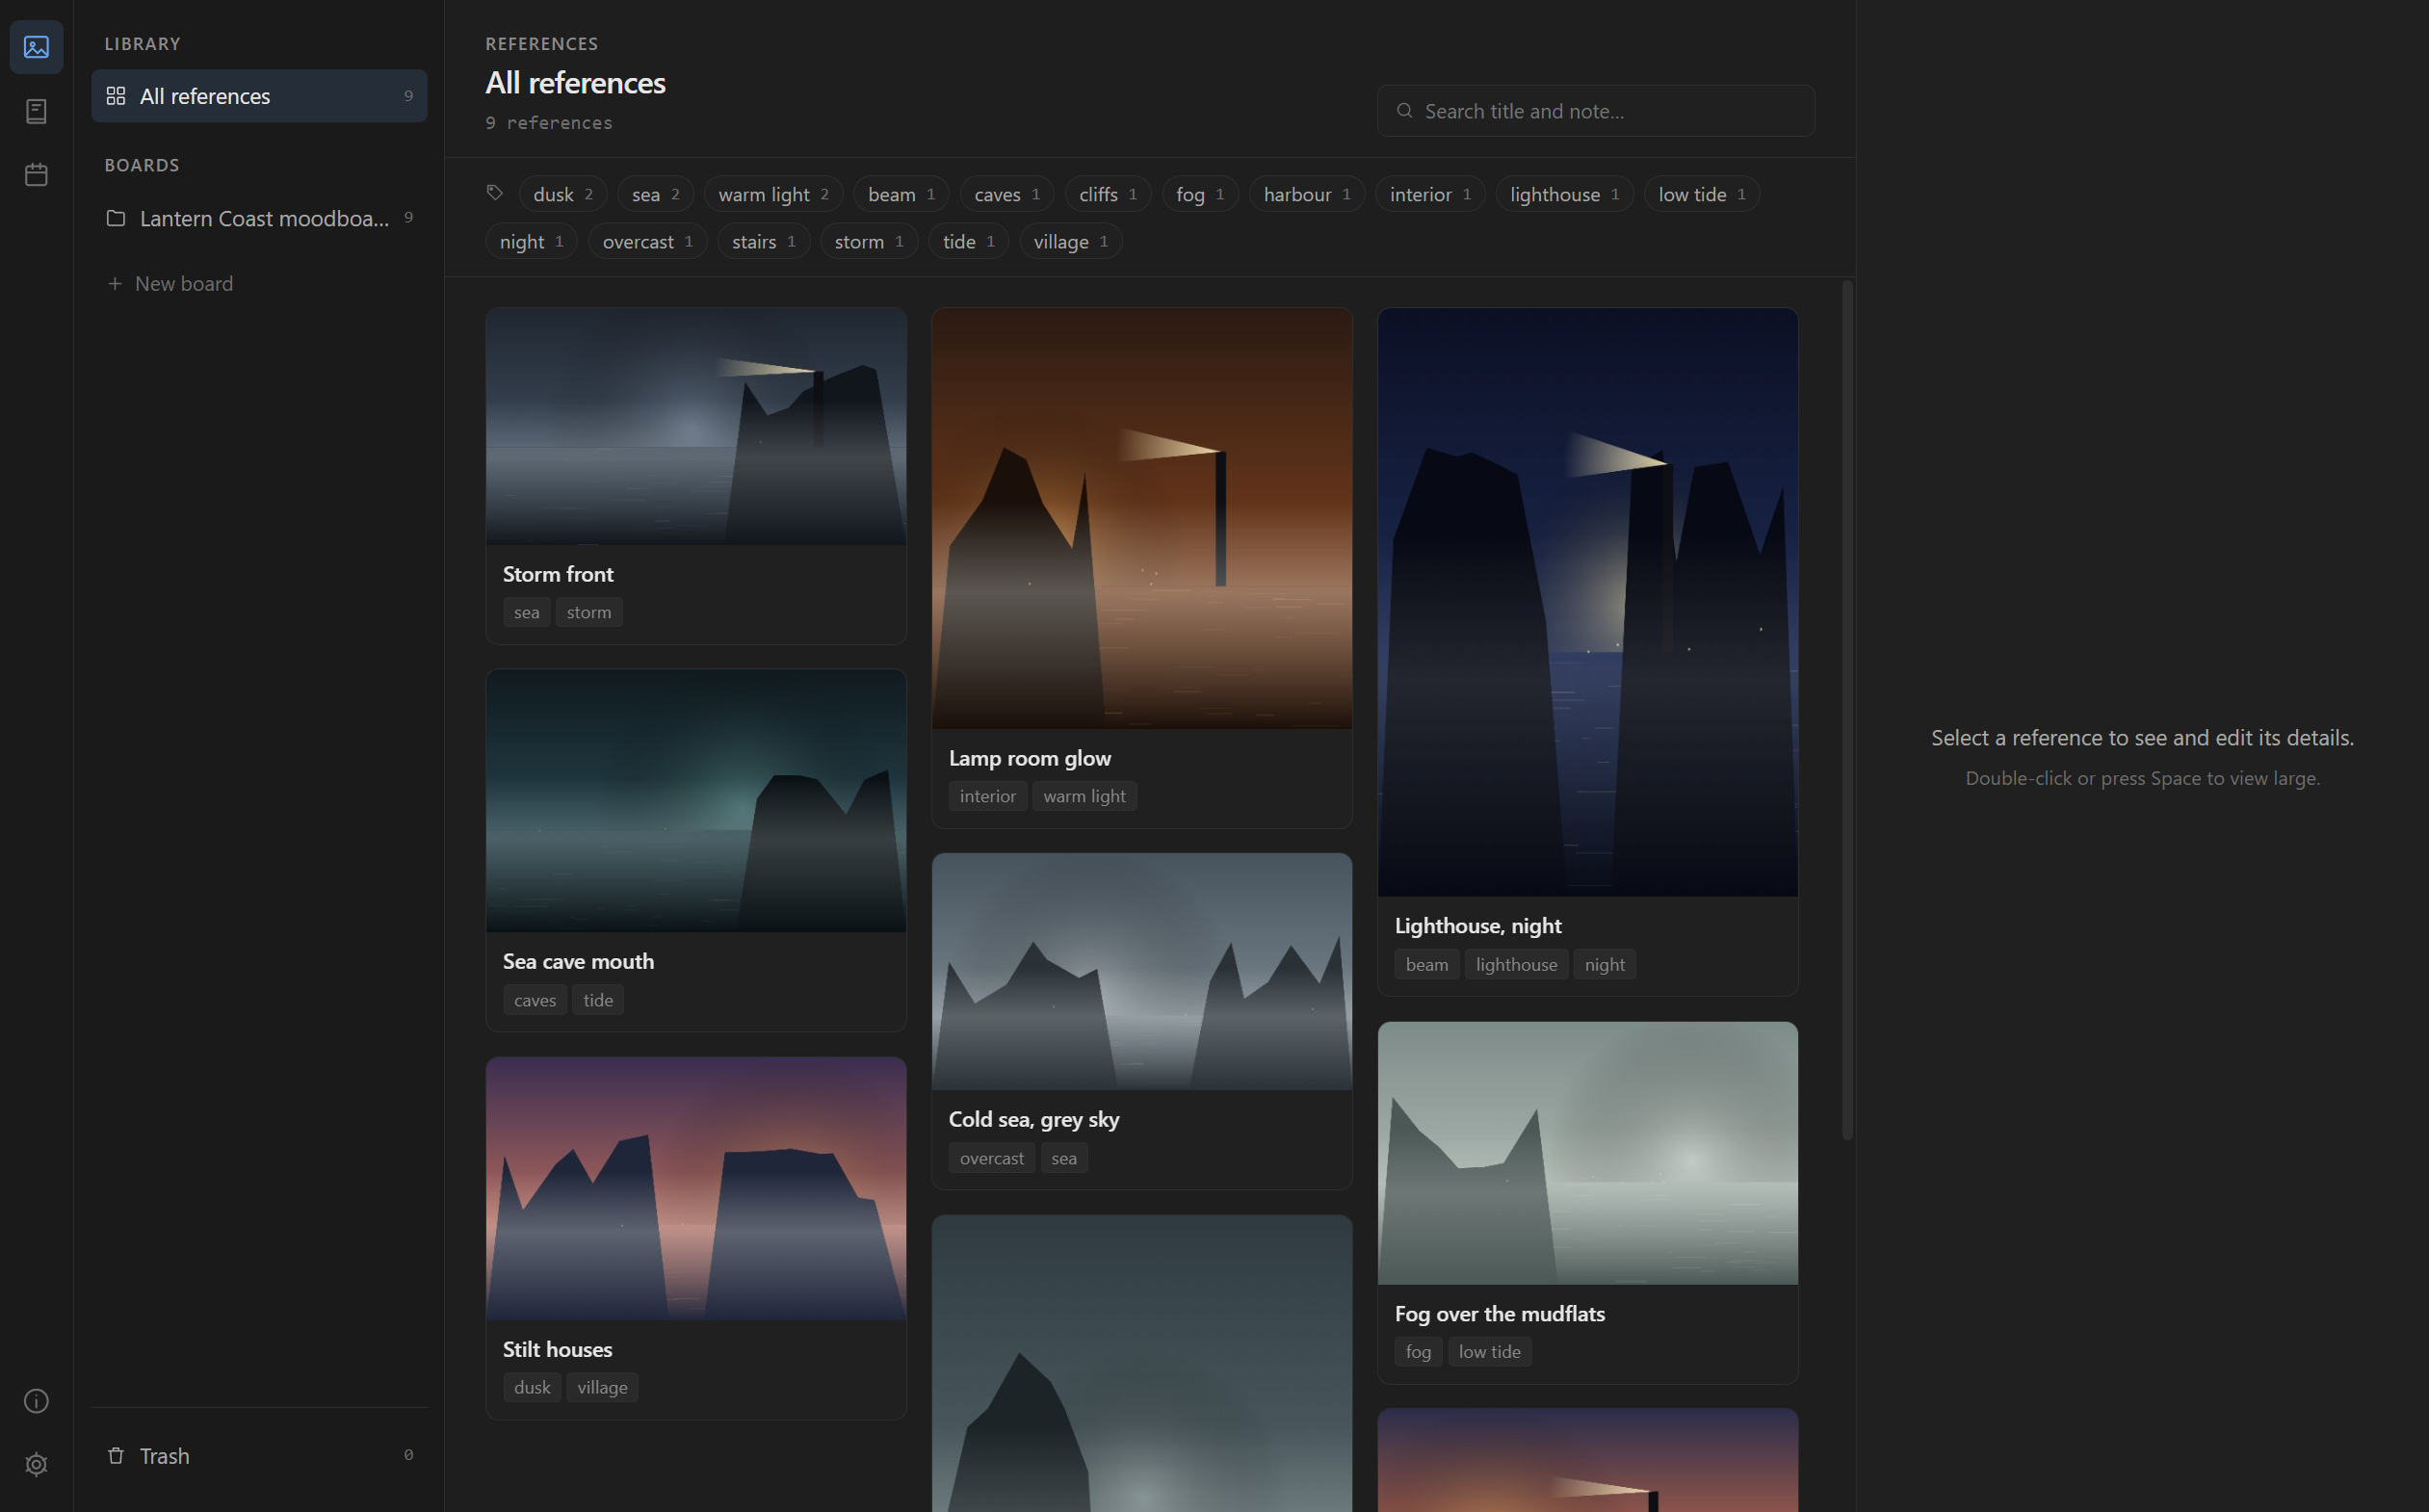The height and width of the screenshot is (1512, 2429).
Task: Select All references in Library
Action: click(x=259, y=96)
